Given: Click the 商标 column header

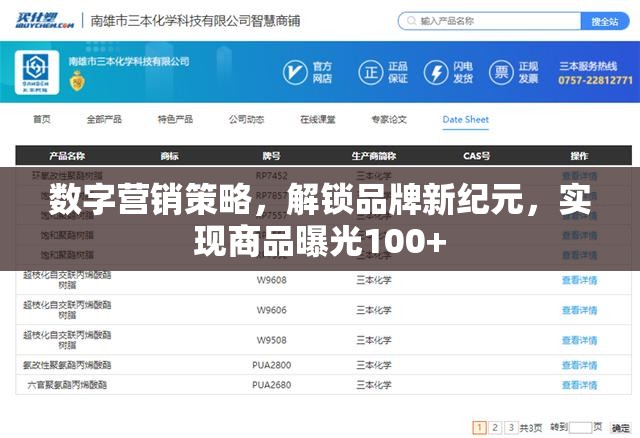Looking at the screenshot, I should [169, 156].
